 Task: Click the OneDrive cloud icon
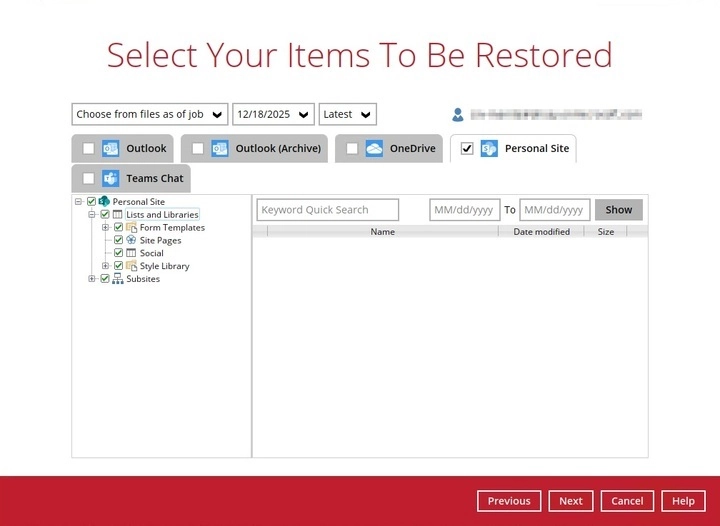[x=374, y=149]
